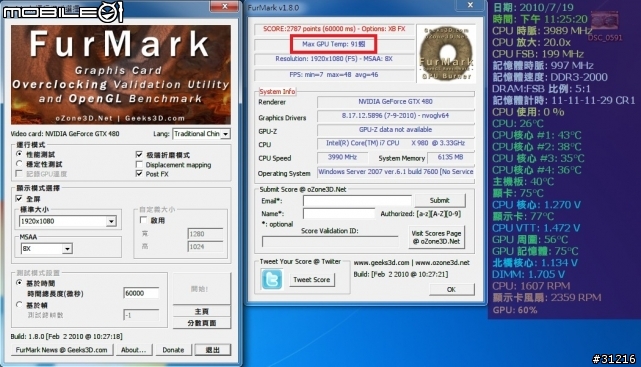Click the frame count field -1
The width and height of the screenshot is (641, 367).
click(x=141, y=315)
